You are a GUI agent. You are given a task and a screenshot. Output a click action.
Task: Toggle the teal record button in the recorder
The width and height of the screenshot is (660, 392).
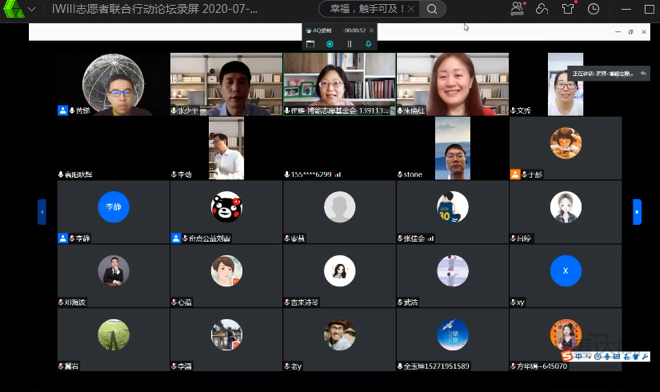click(x=330, y=44)
